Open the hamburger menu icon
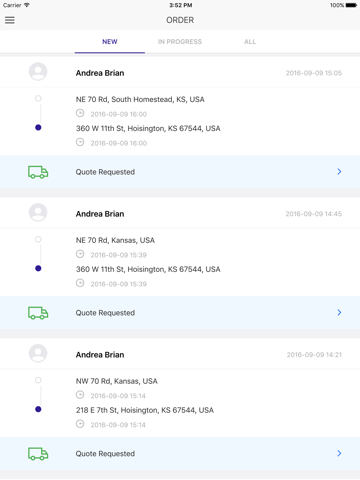Screen dimensions: 360x480 click(10, 20)
